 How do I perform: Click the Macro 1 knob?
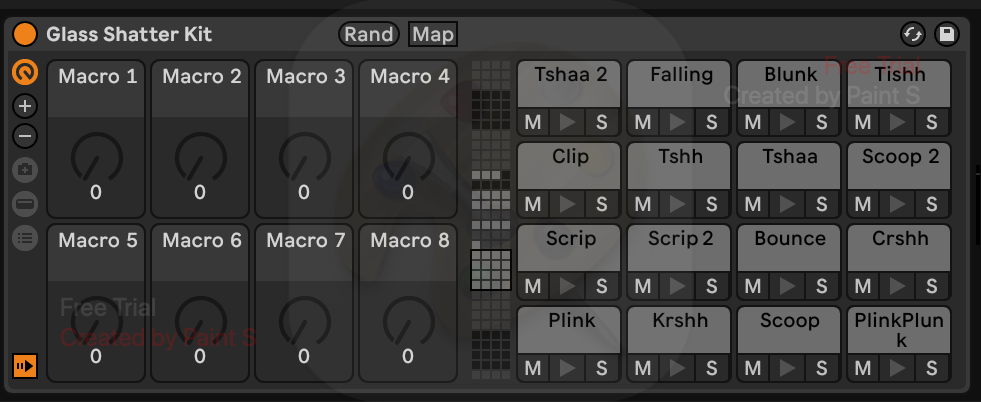(96, 158)
